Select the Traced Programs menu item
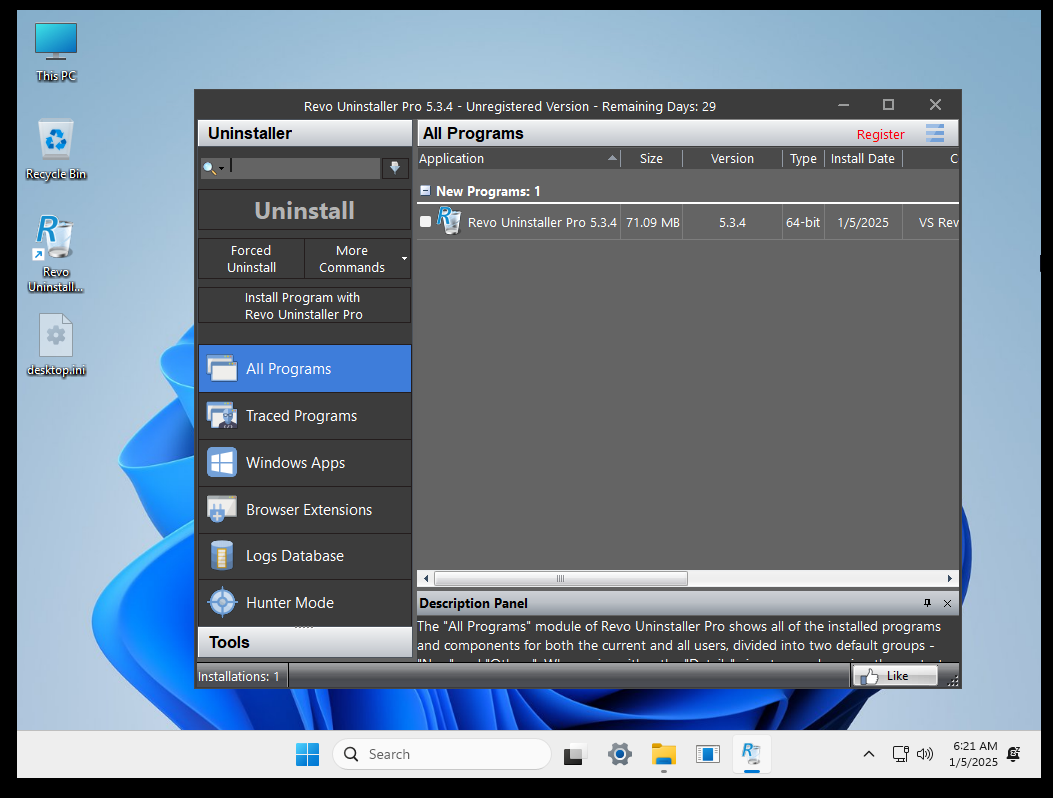Screen dimensions: 1053x798 coord(305,415)
